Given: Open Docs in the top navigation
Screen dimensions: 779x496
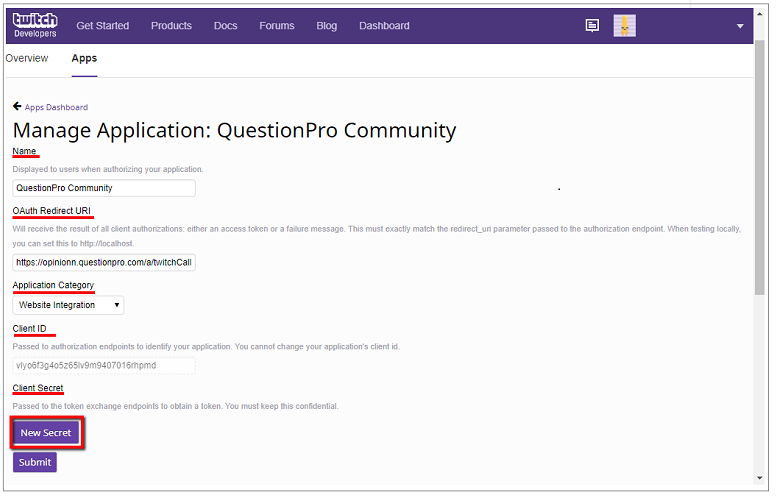Looking at the screenshot, I should (x=226, y=26).
